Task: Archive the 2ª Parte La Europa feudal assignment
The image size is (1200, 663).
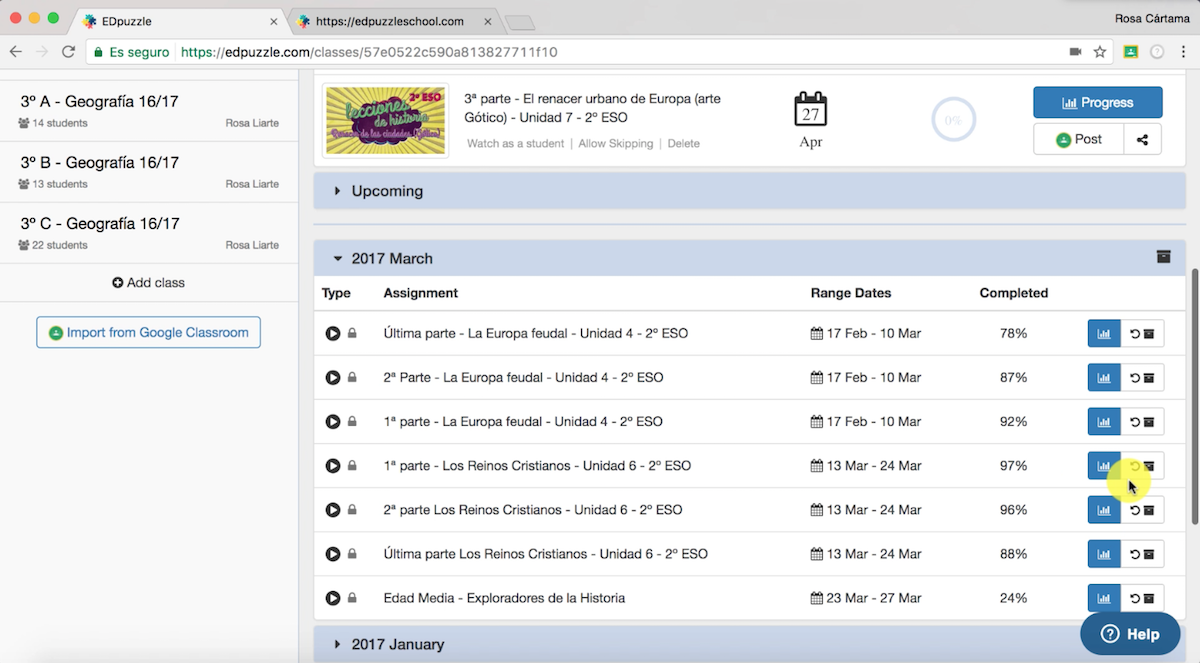Action: [x=1142, y=378]
